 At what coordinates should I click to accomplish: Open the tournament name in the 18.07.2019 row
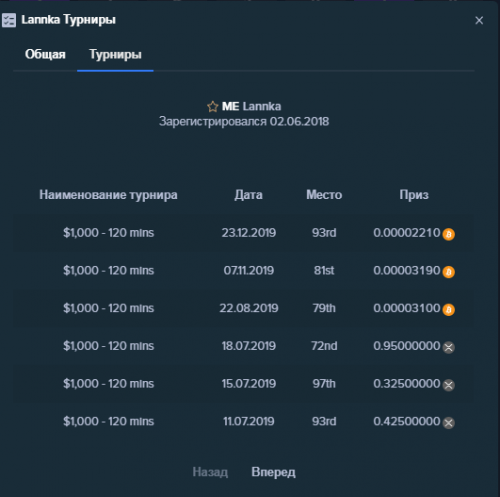tap(109, 346)
